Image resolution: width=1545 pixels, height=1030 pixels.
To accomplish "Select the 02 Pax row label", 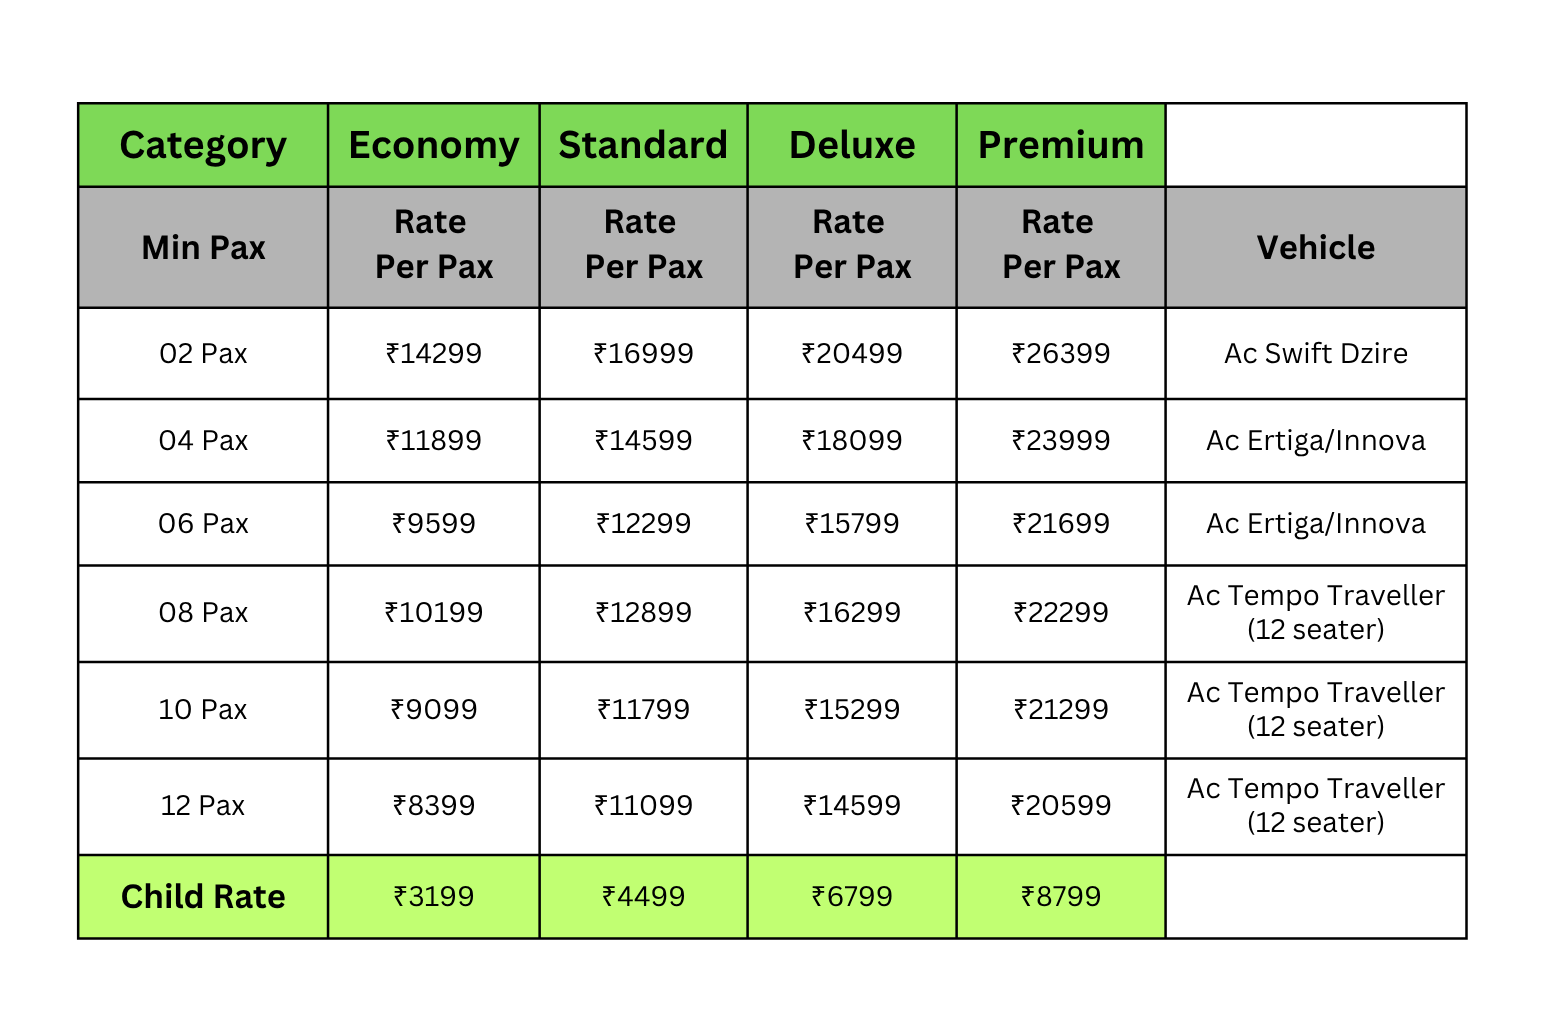I will (x=203, y=353).
